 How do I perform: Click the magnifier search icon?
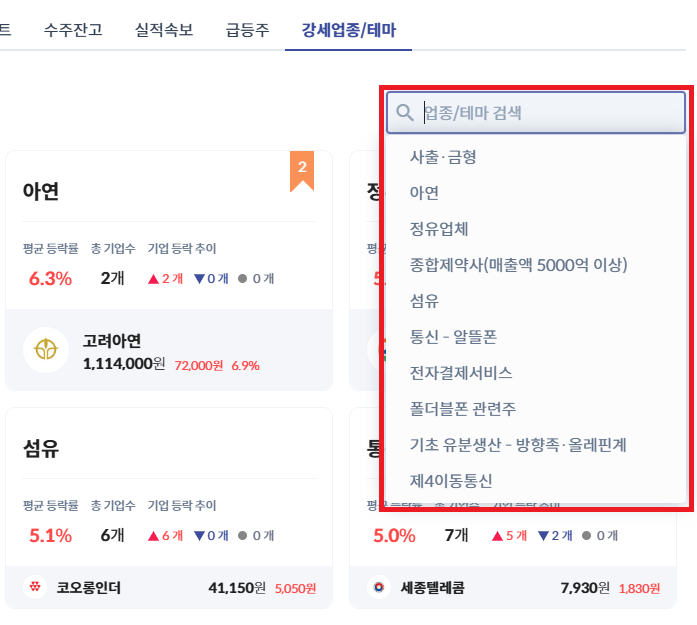tap(405, 113)
